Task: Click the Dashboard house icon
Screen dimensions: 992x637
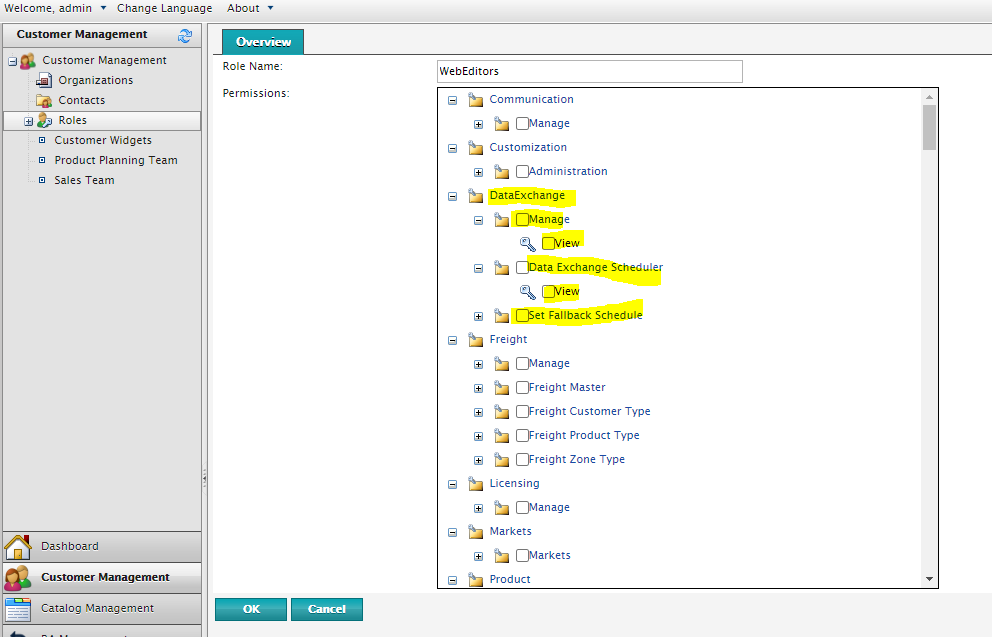Action: pos(18,547)
